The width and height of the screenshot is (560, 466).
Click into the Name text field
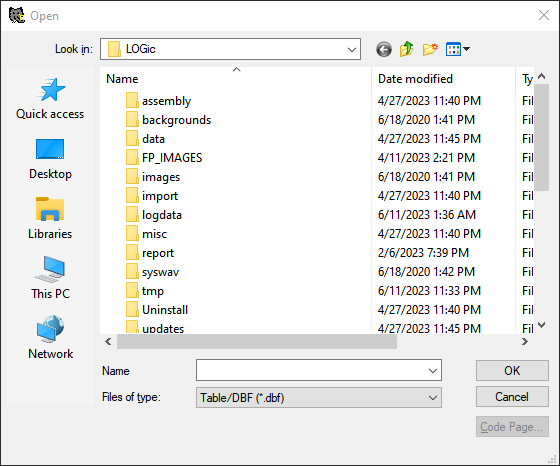311,371
